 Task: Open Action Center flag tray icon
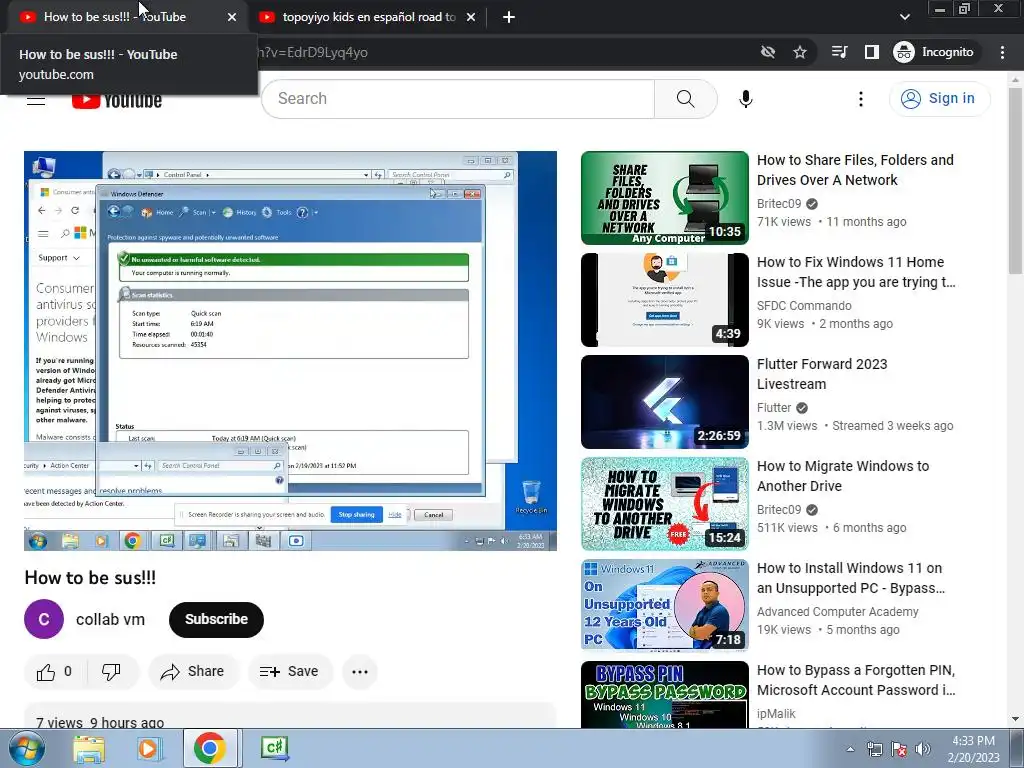coord(899,749)
